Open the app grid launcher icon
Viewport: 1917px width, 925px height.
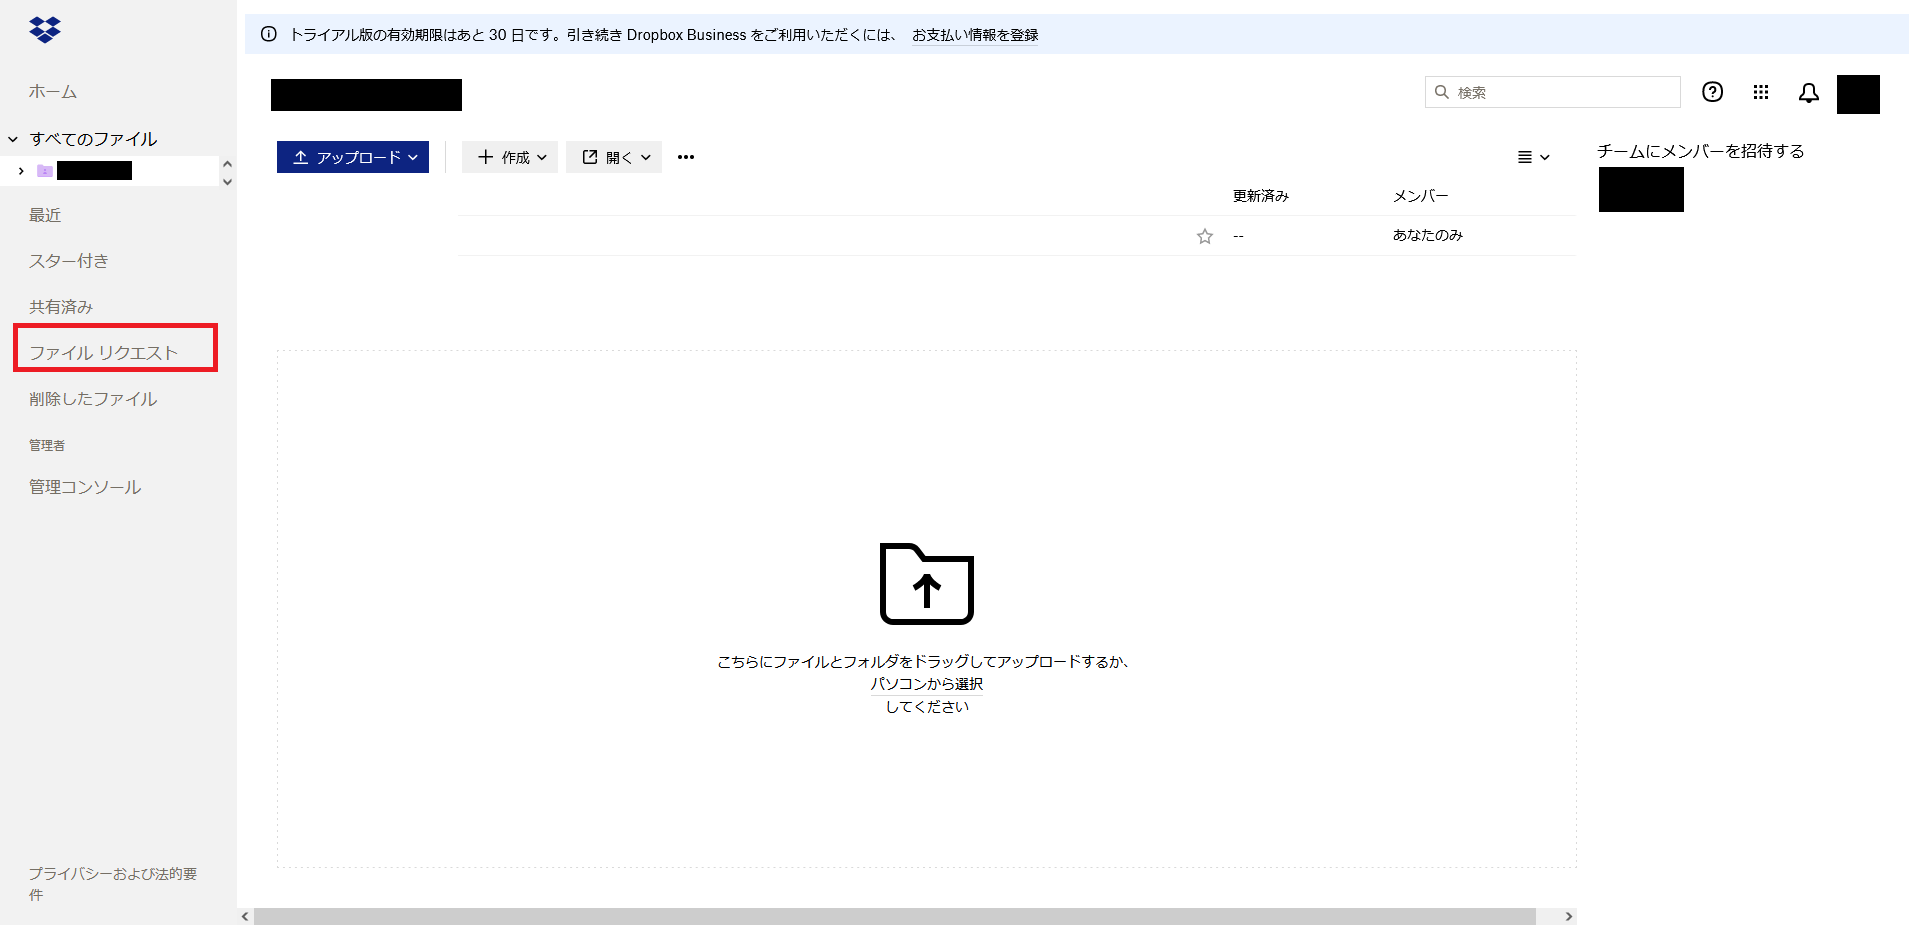point(1760,92)
